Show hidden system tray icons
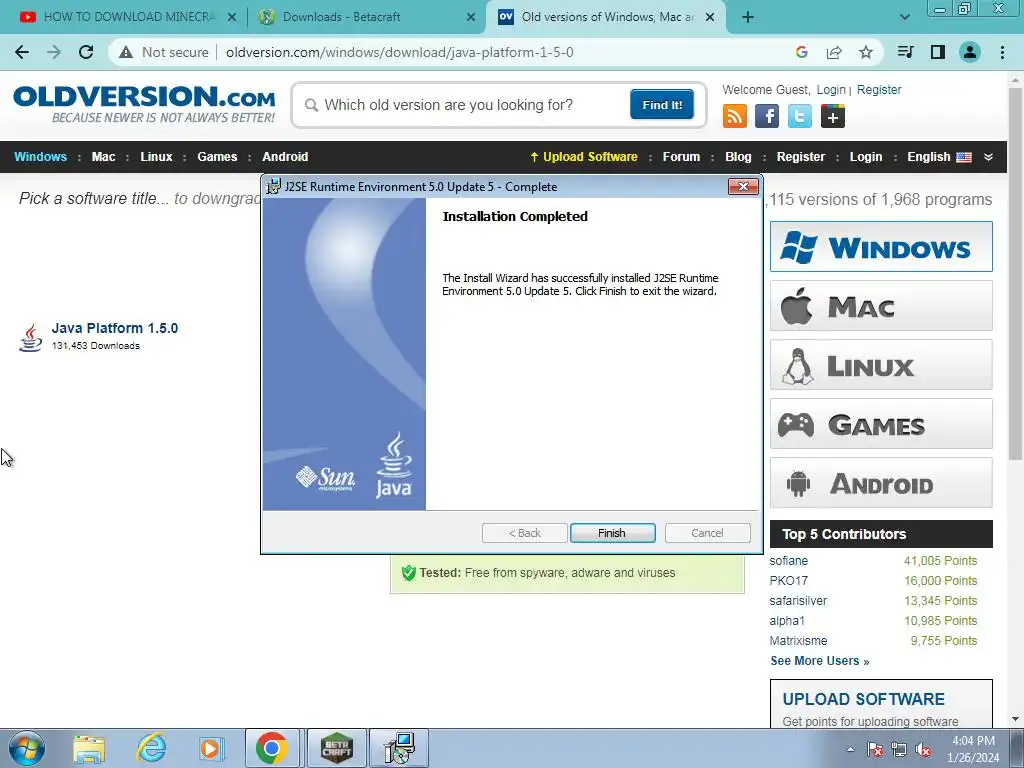 (x=850, y=750)
